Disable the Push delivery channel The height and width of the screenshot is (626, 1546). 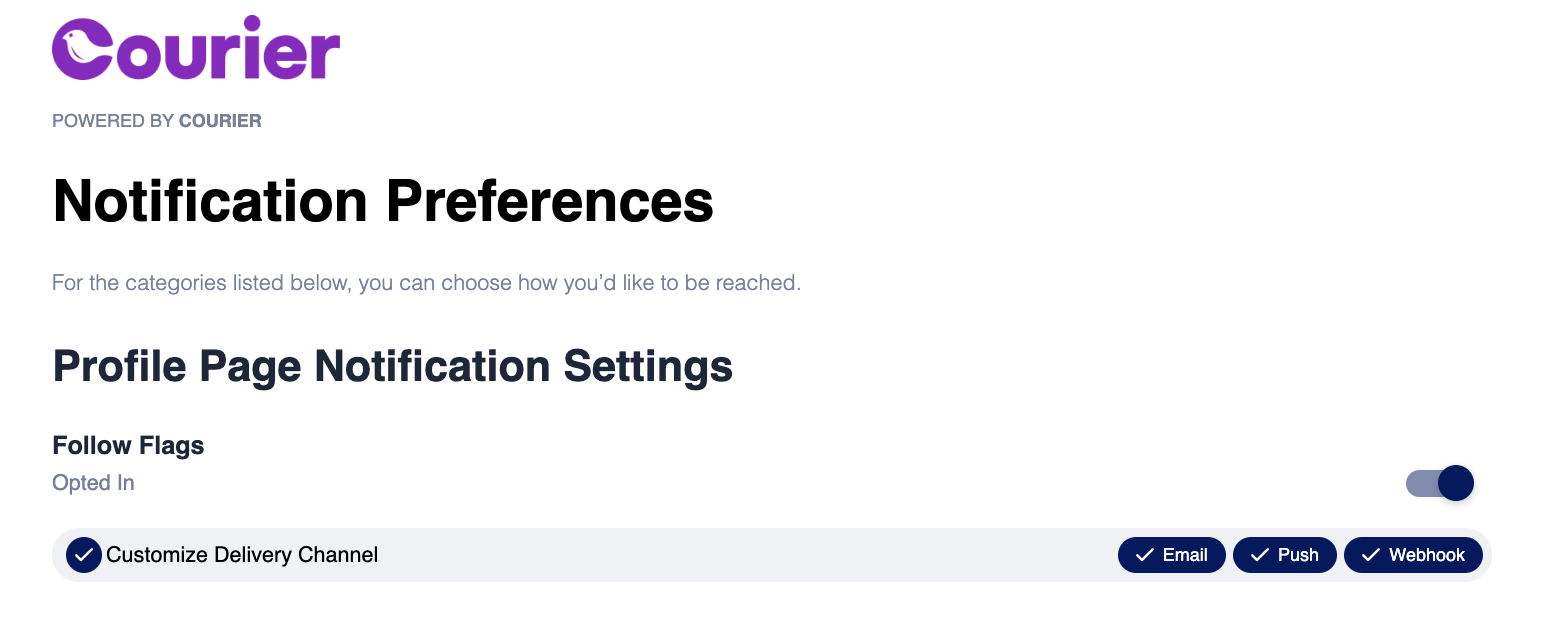1285,554
